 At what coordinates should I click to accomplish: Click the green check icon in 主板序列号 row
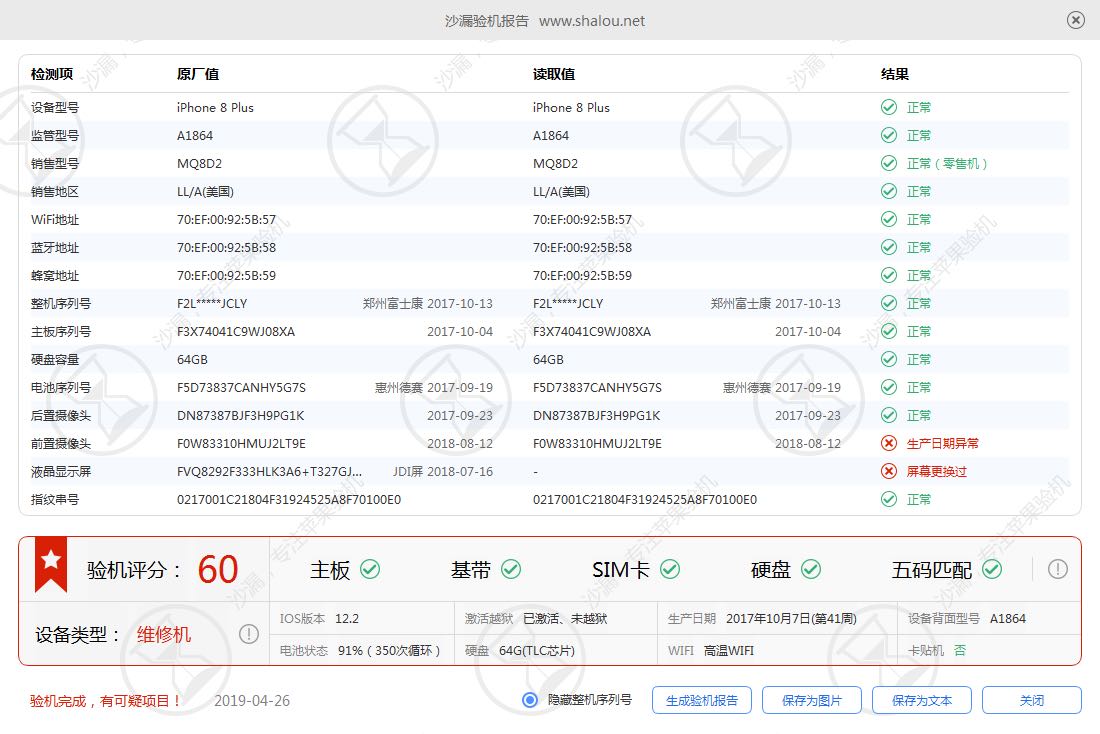click(x=889, y=331)
